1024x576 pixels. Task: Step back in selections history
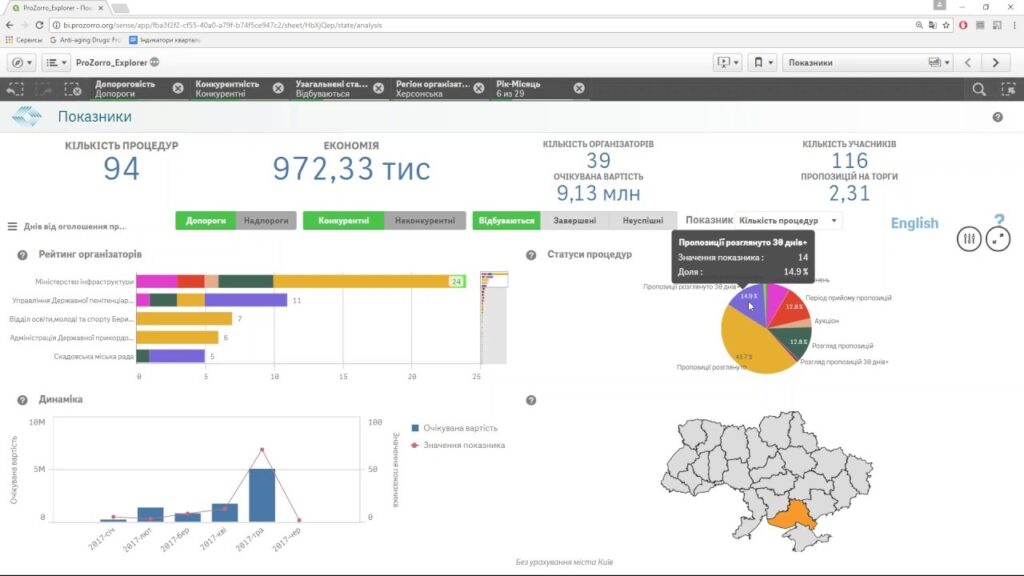pos(15,89)
